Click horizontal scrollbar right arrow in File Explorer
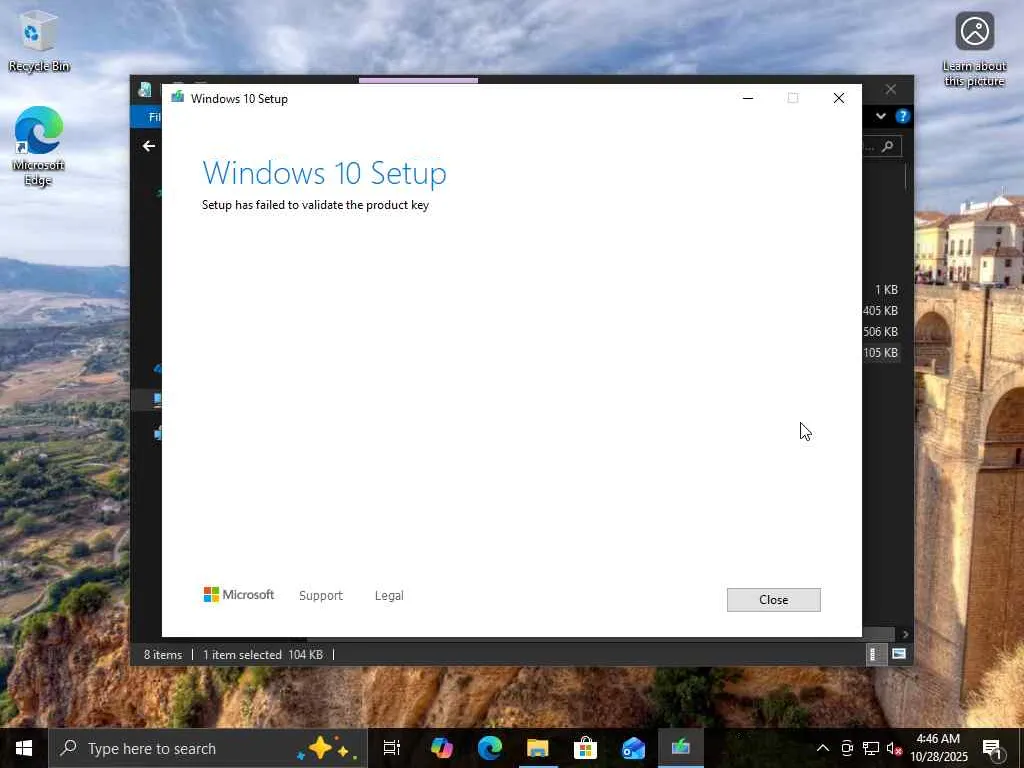 [x=904, y=634]
